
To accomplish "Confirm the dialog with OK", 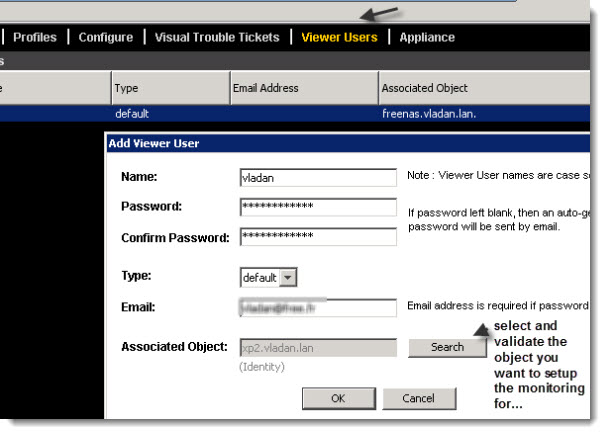I will (x=338, y=399).
